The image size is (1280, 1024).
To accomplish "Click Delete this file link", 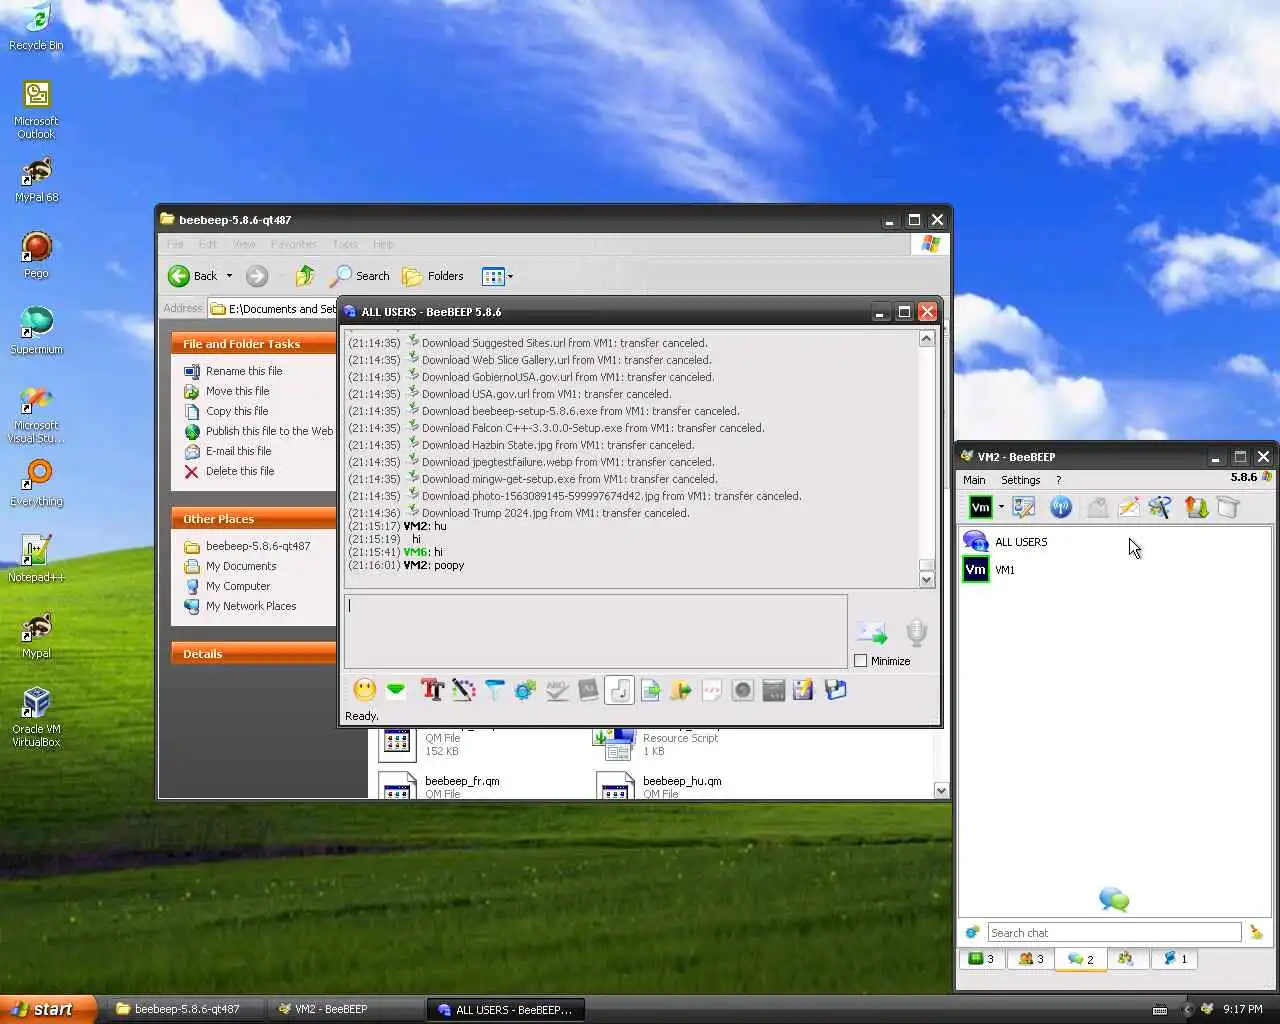I will coord(240,471).
